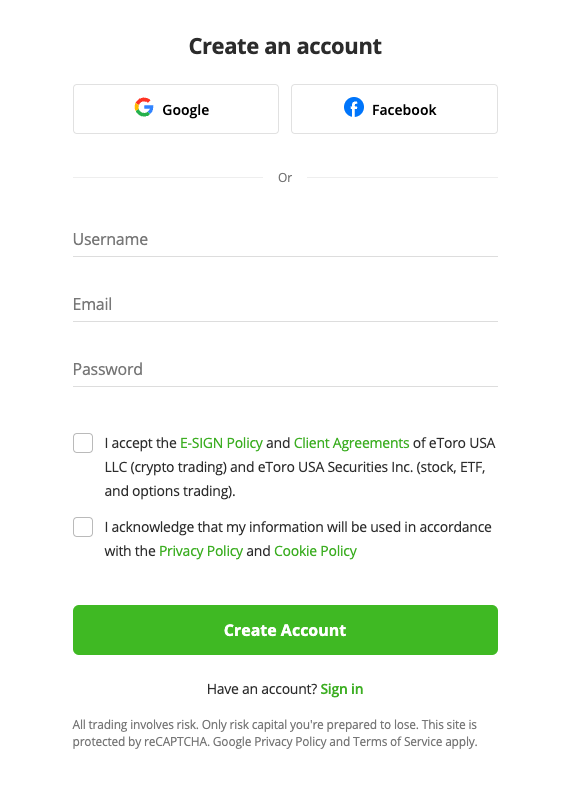Follow the Sign in link
This screenshot has height=791, width=573.
pyautogui.click(x=341, y=689)
